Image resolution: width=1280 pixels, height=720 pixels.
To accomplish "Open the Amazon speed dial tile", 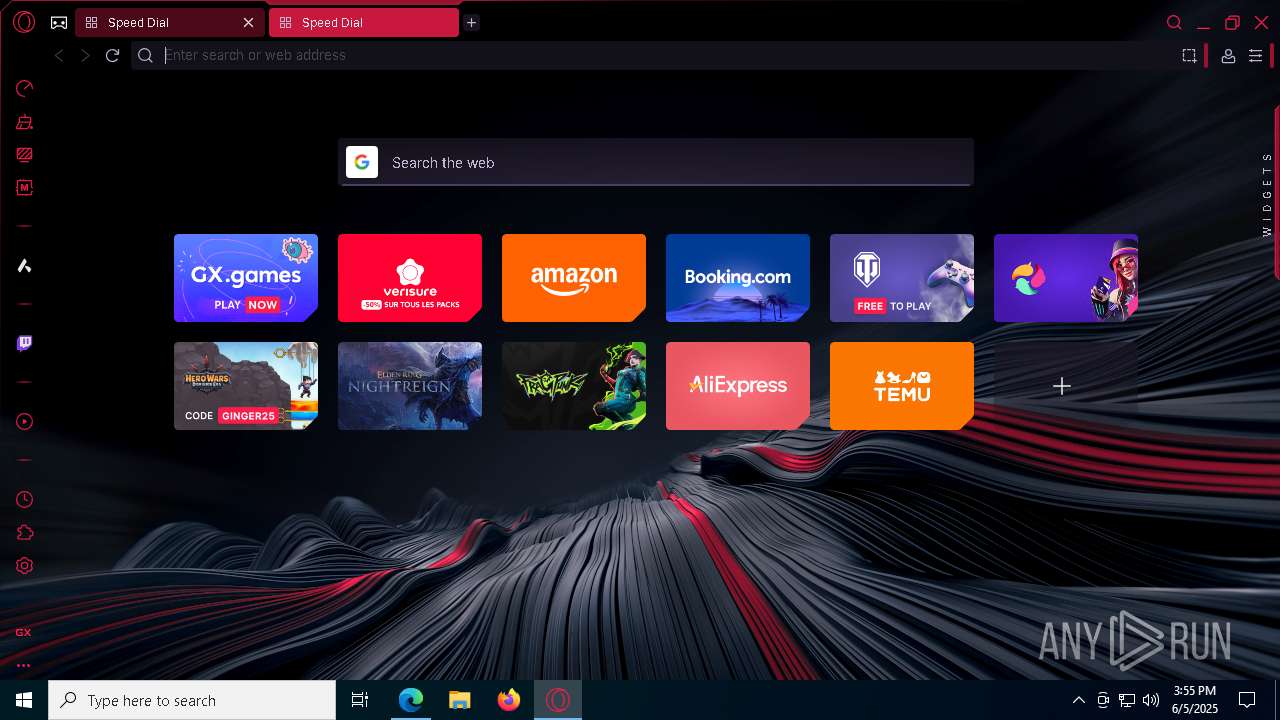I will coord(574,278).
